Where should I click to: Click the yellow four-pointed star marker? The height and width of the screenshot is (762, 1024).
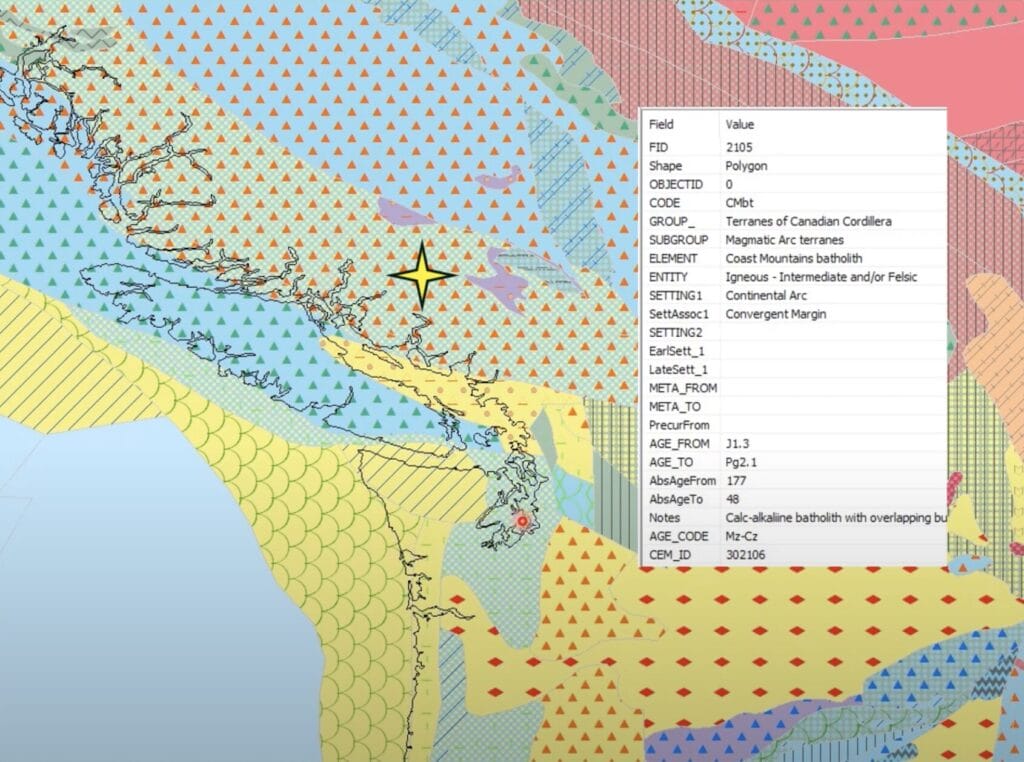[422, 274]
